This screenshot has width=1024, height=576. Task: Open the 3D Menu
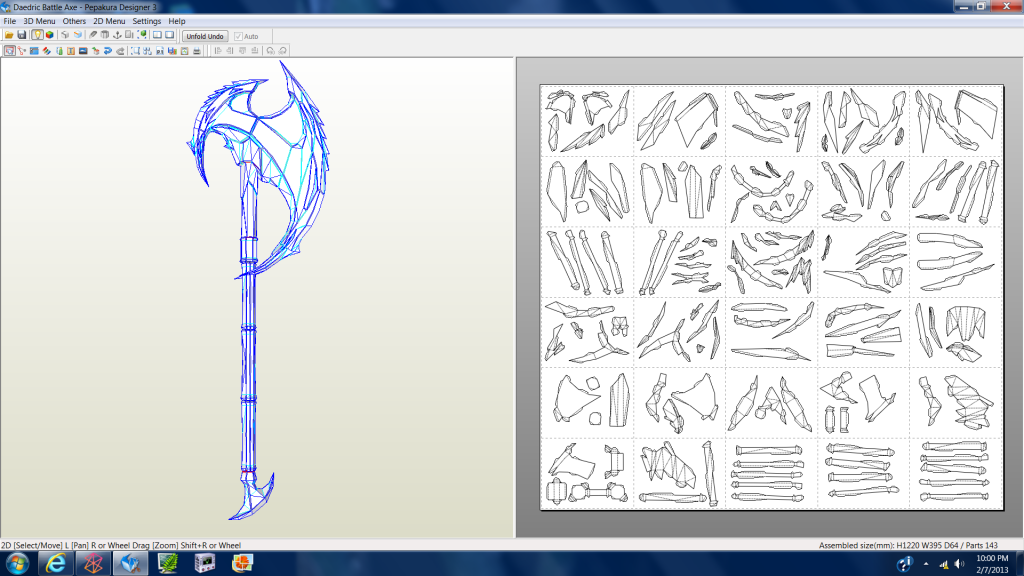tap(39, 21)
